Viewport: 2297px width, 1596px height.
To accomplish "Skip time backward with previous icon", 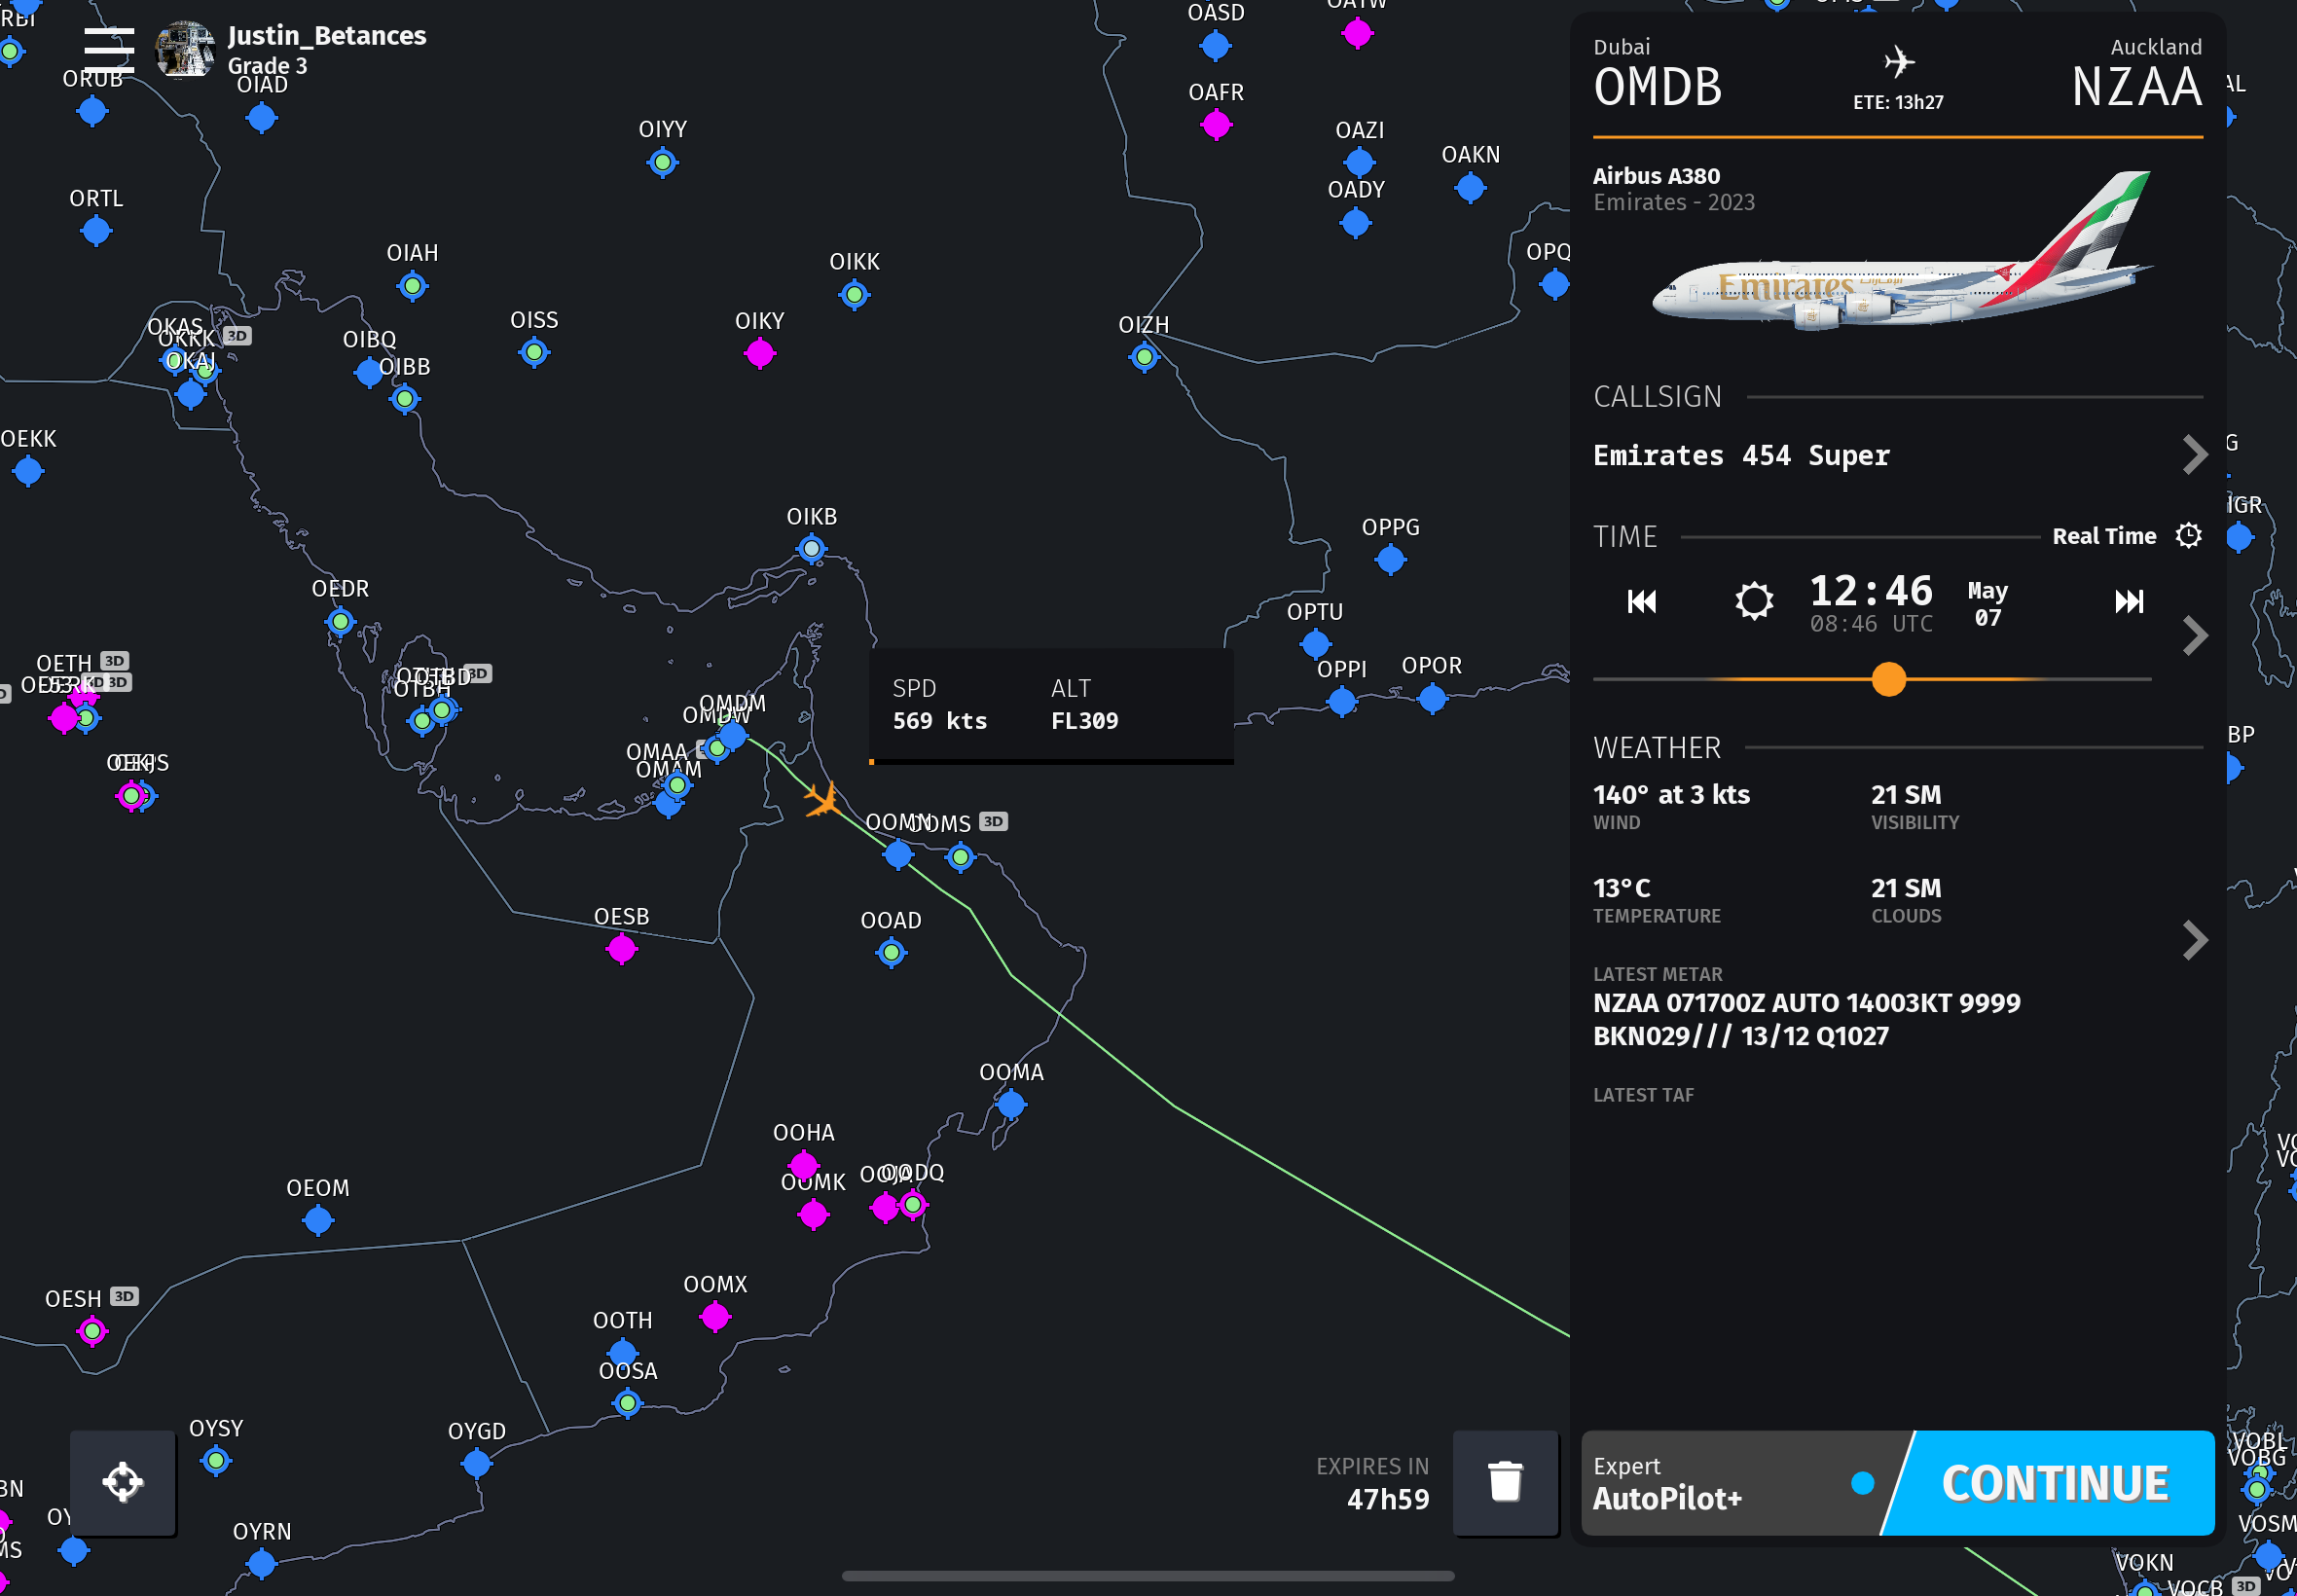I will click(1642, 602).
